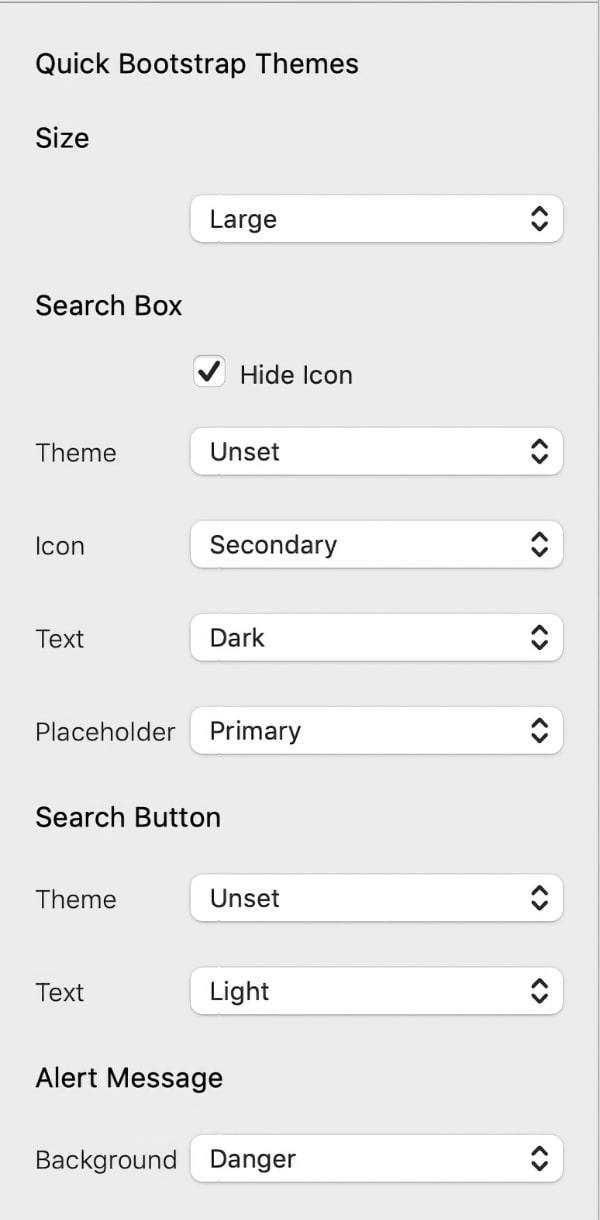Expand the Icon dropdown set to Secondary

[x=376, y=545]
